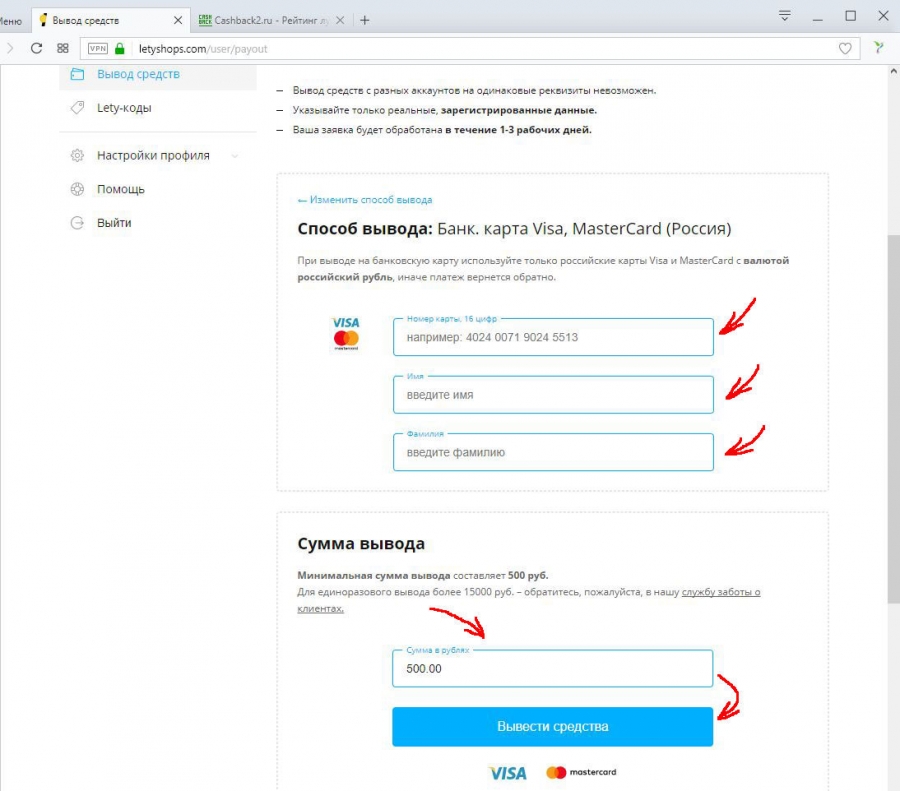Click the Вывод средств wallet icon in sidebar

pyautogui.click(x=77, y=74)
